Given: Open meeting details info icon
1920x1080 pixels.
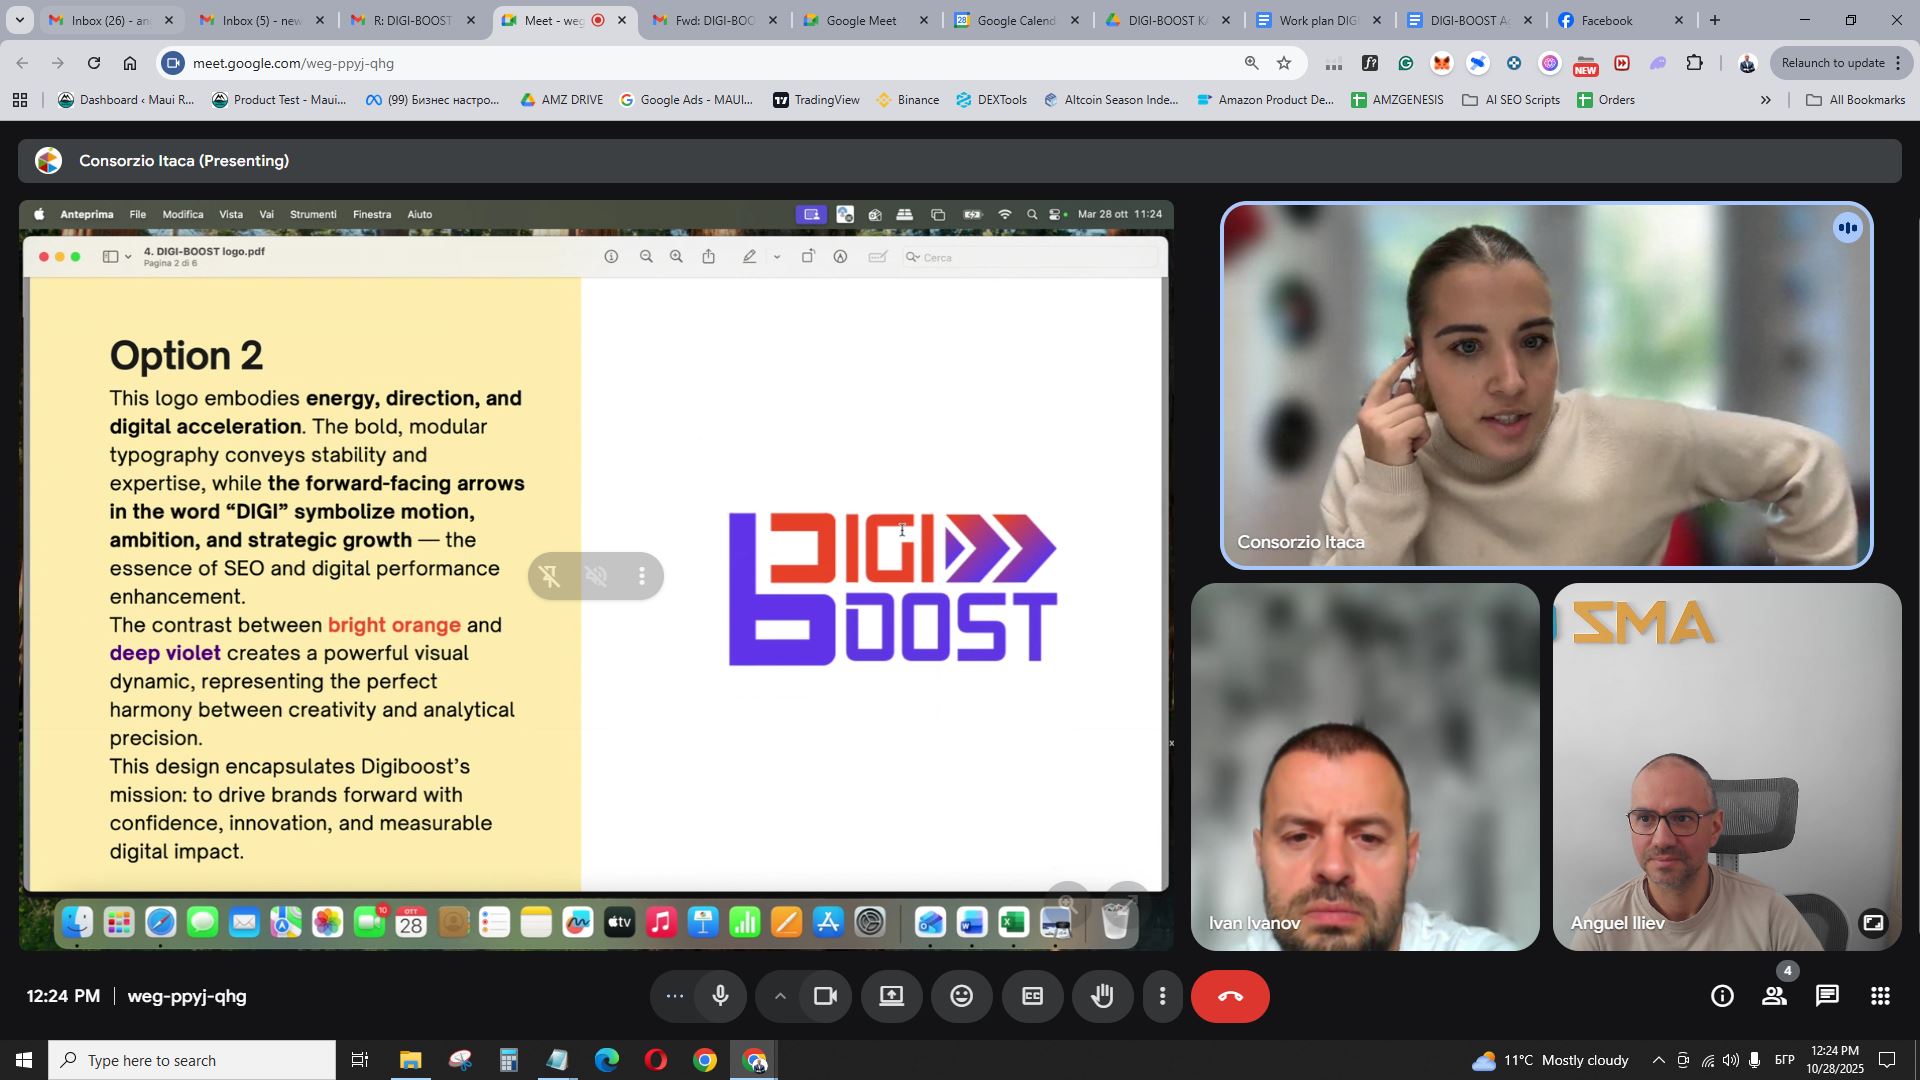Looking at the screenshot, I should (1722, 996).
